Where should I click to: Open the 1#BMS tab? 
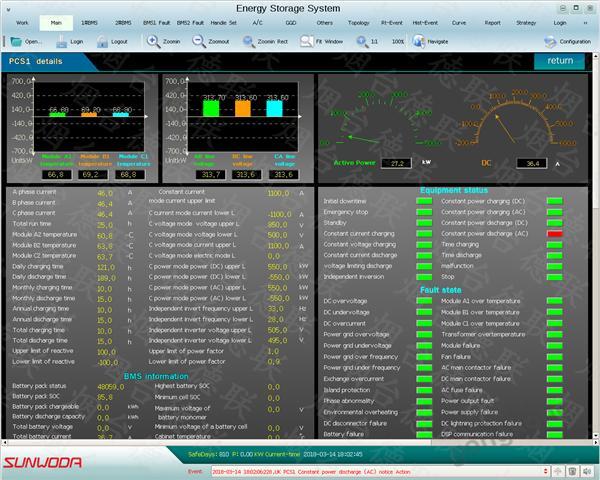tap(89, 23)
